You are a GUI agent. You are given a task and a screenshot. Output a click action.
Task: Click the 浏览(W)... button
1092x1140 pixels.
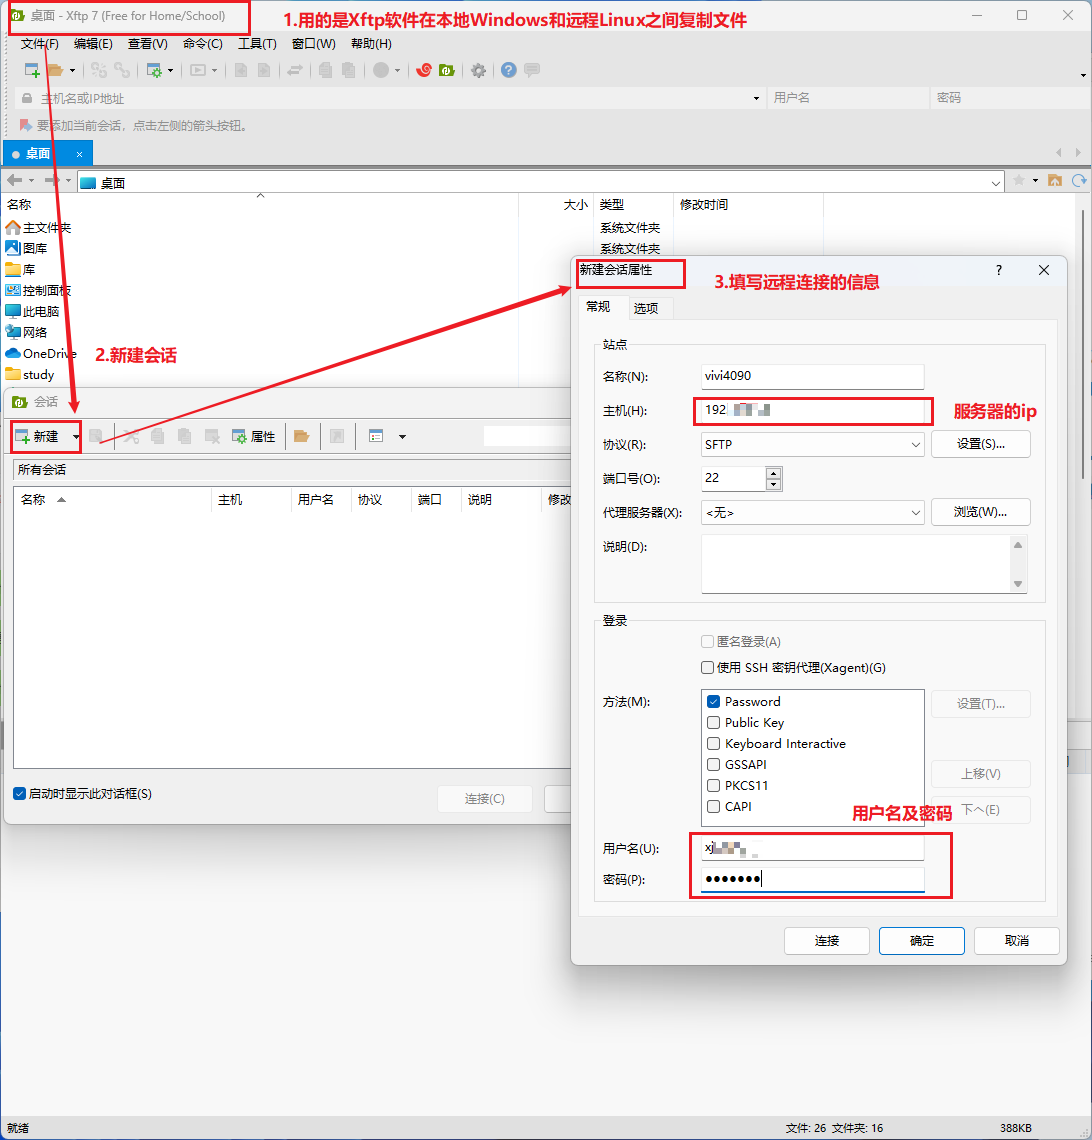[981, 512]
